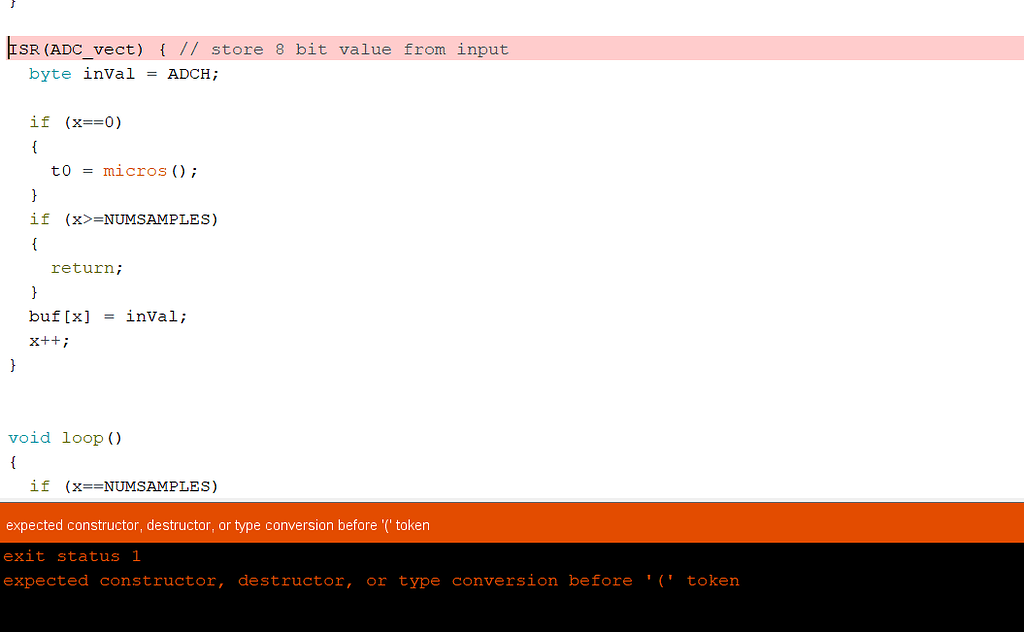Click the "loop" function name

click(82, 438)
